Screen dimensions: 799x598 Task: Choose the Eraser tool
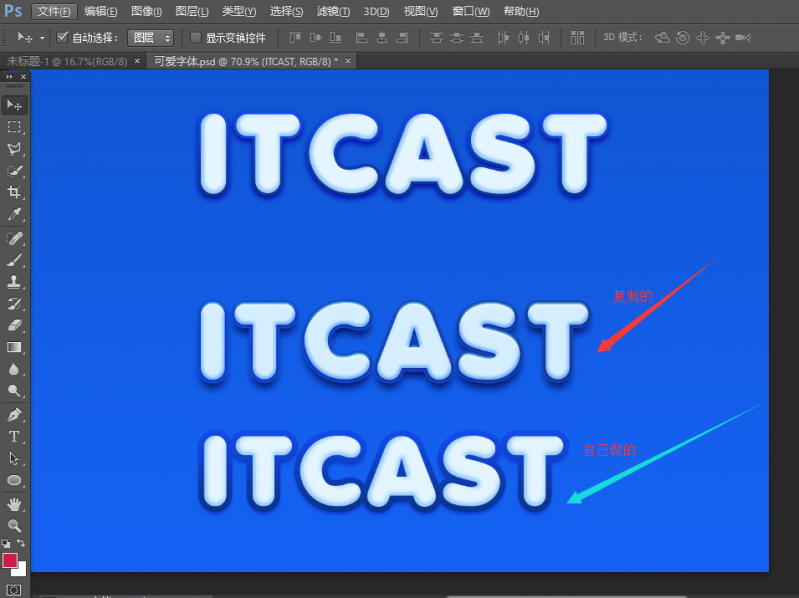14,325
